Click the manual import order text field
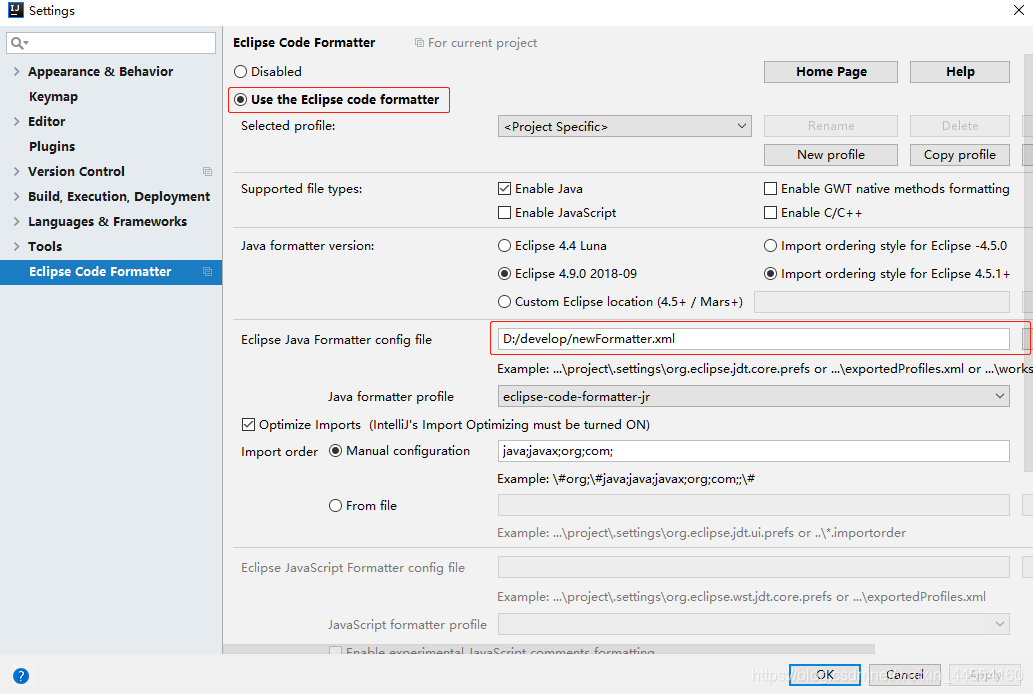Viewport: 1033px width, 694px height. click(754, 451)
